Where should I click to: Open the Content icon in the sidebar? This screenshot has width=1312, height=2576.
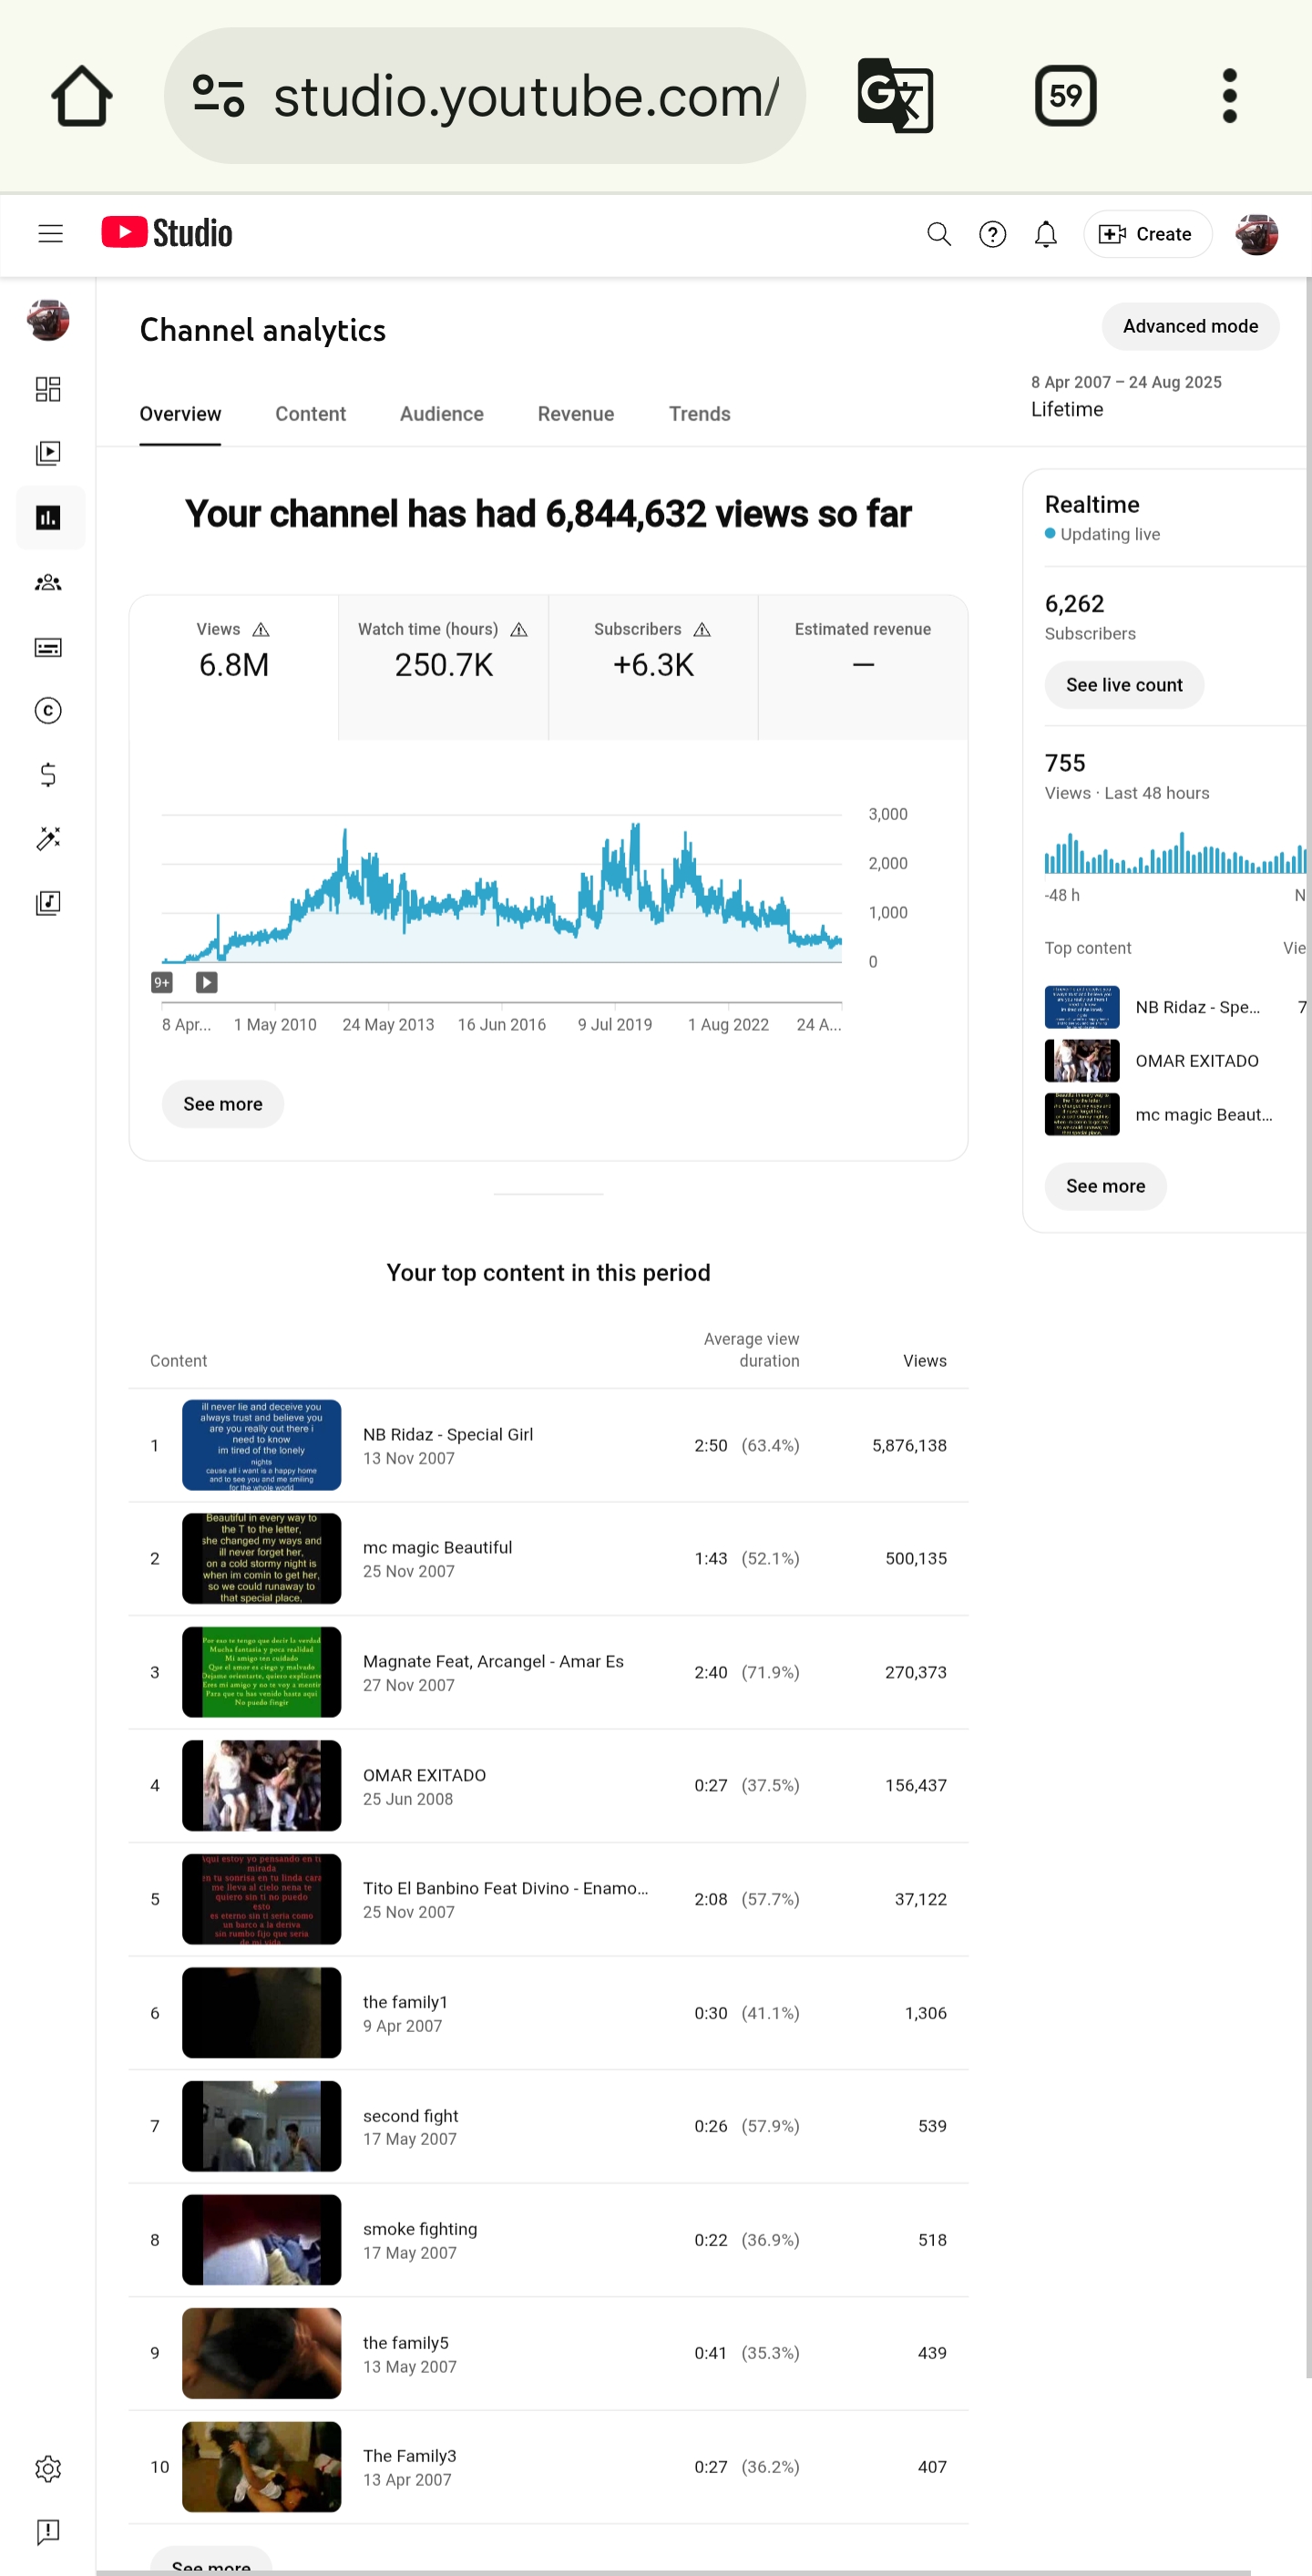coord(48,453)
